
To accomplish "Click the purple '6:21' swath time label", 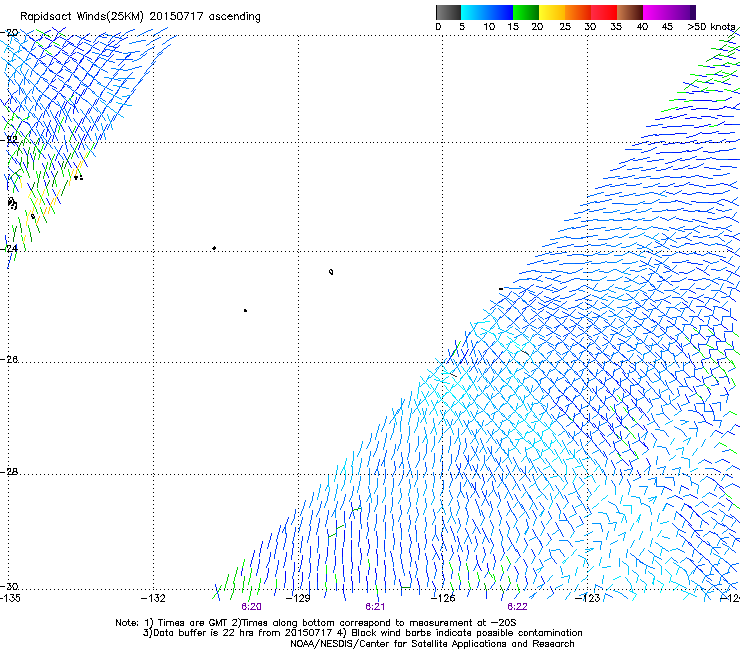I will pyautogui.click(x=375, y=607).
